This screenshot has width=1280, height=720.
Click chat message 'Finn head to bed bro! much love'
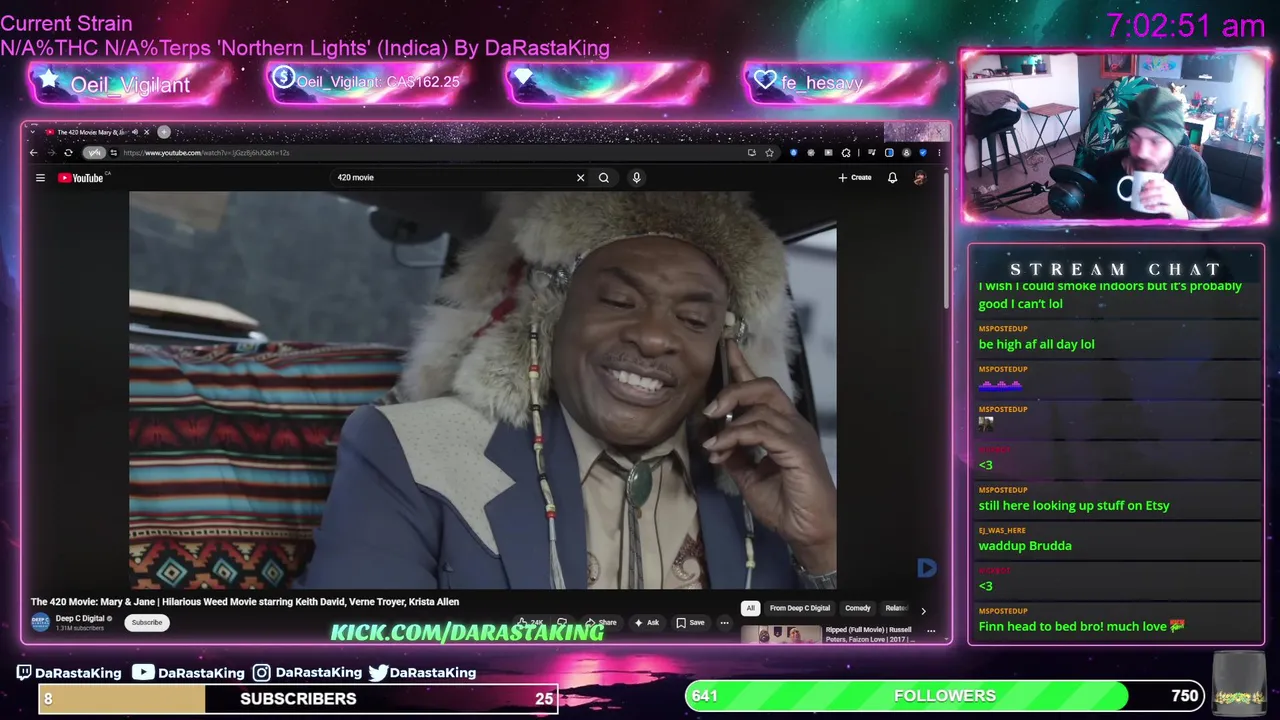(1081, 626)
